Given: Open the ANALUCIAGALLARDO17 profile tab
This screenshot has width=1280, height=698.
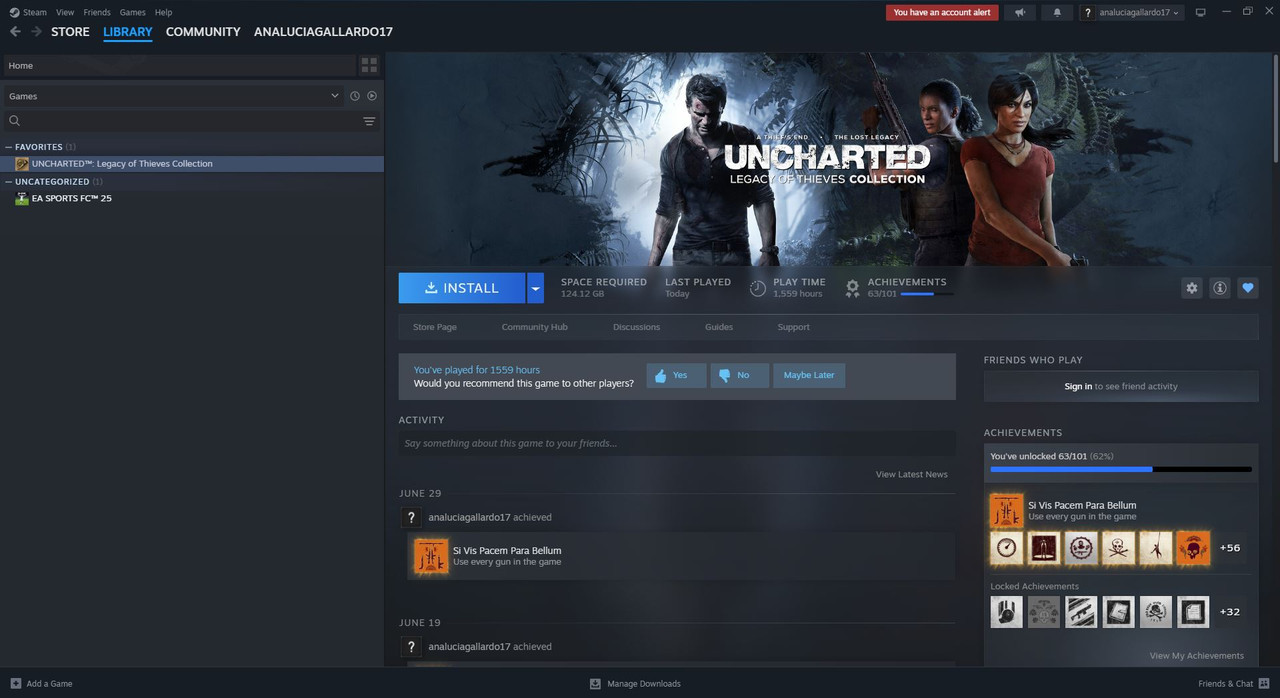Looking at the screenshot, I should [323, 32].
